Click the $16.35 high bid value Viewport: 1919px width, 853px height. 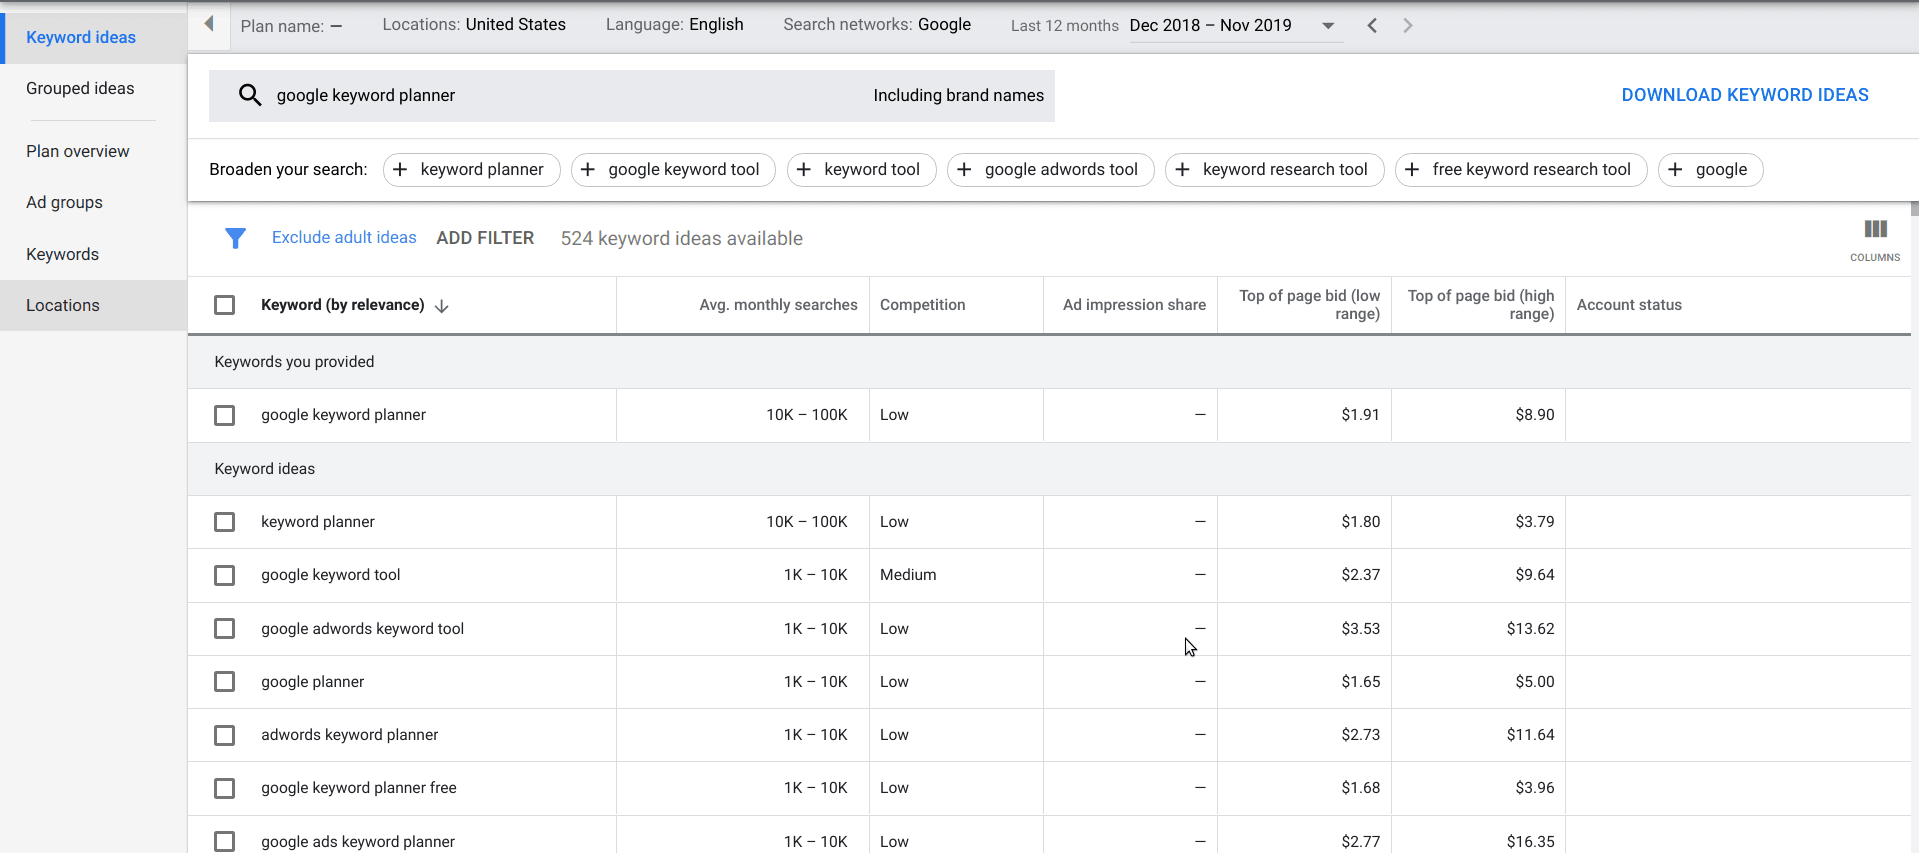1530,842
